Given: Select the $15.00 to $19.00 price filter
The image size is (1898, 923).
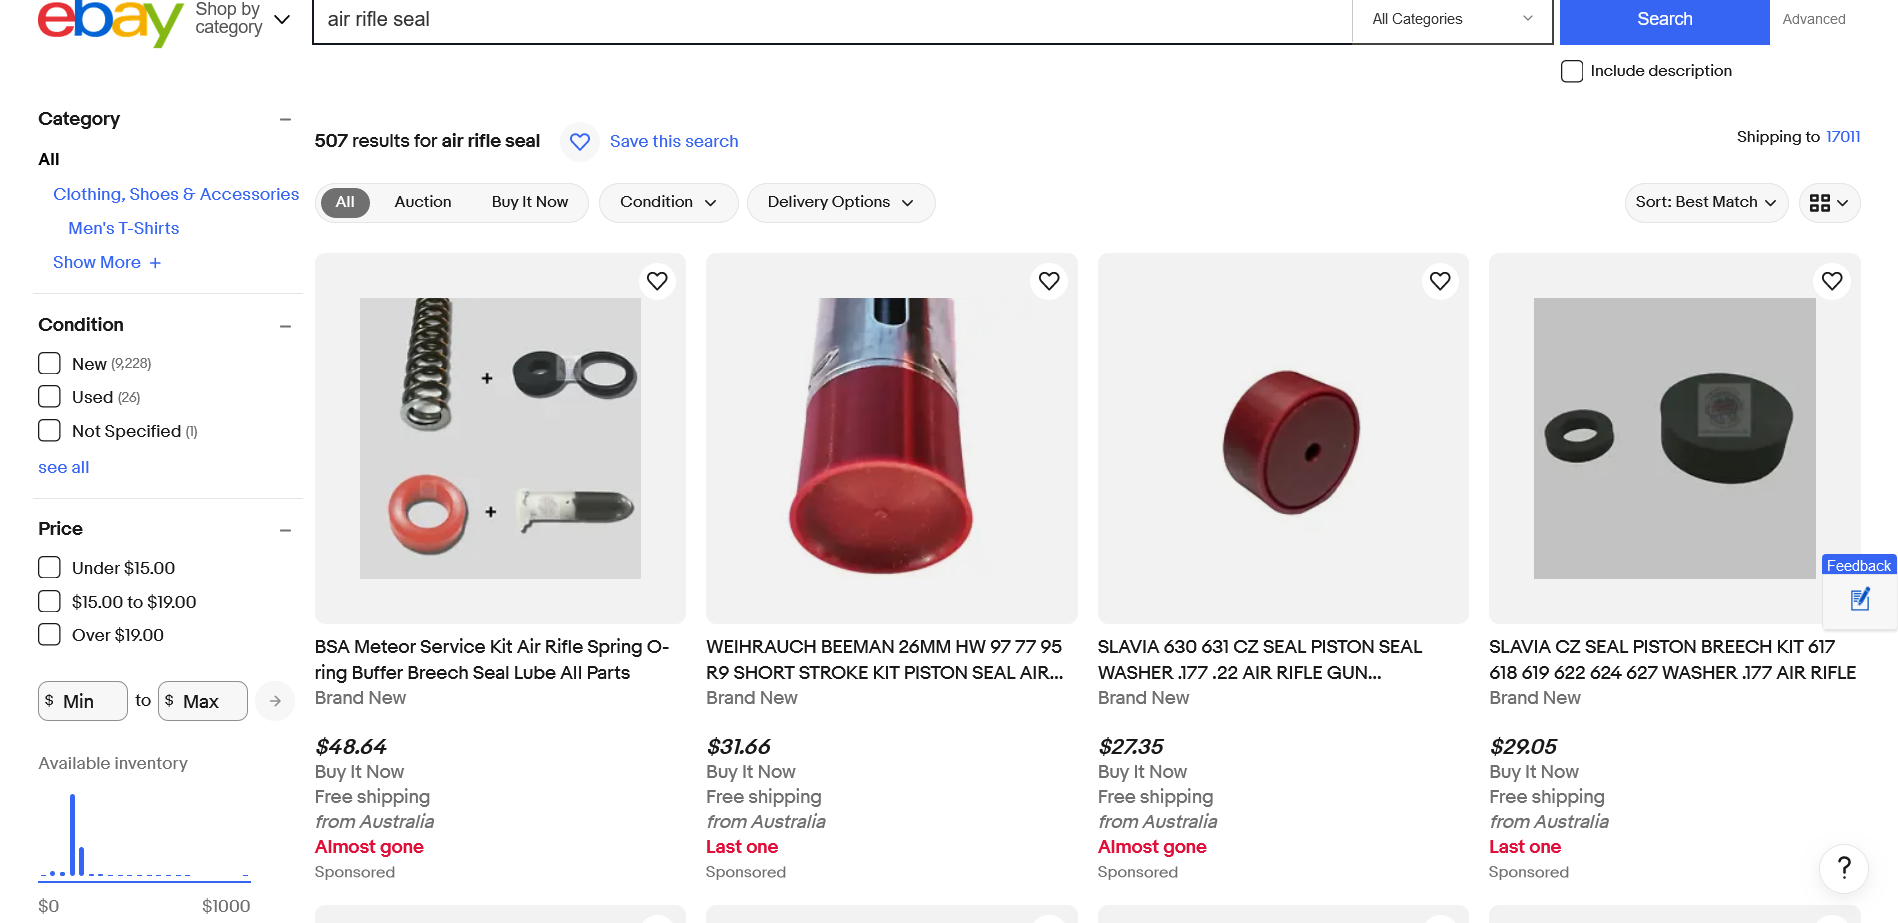Looking at the screenshot, I should [x=49, y=601].
